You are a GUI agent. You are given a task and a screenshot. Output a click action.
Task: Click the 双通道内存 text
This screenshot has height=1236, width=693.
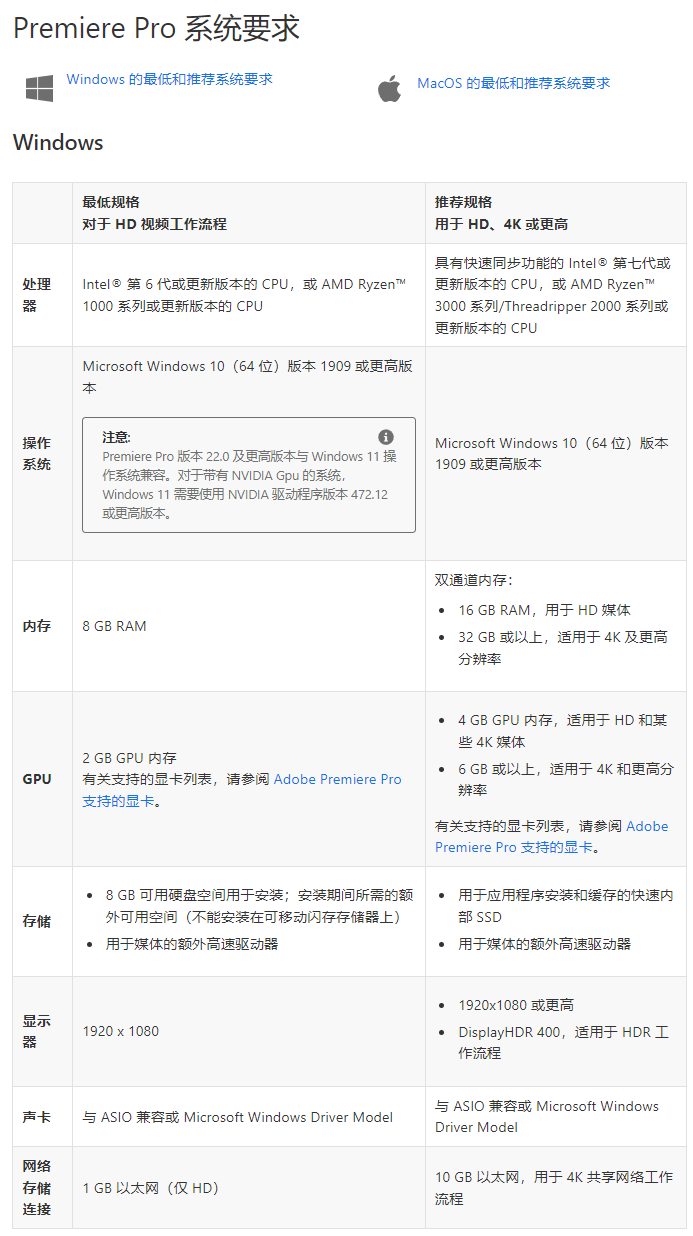pyautogui.click(x=474, y=580)
